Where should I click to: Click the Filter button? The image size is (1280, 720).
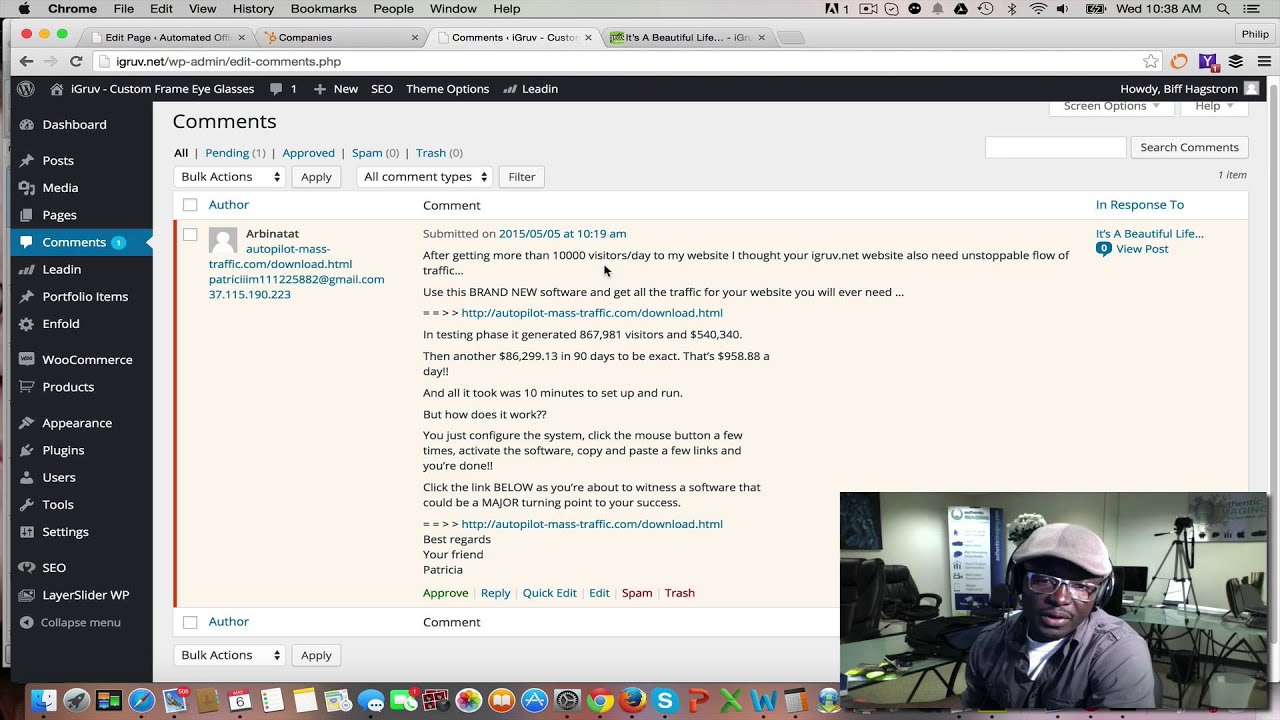pyautogui.click(x=522, y=177)
